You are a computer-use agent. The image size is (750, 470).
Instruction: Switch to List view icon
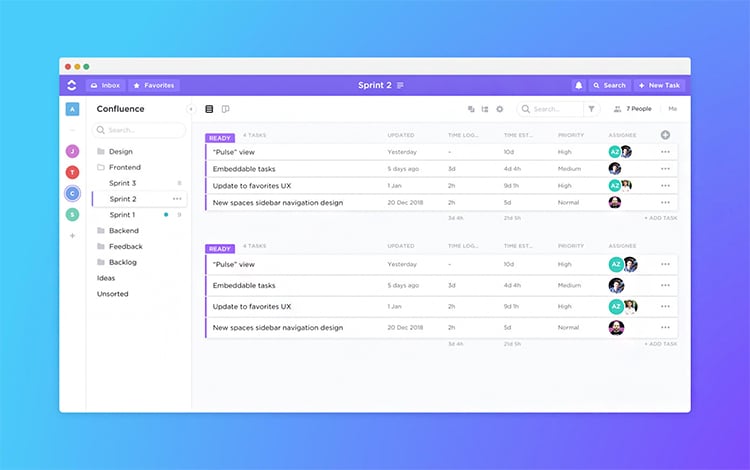click(209, 109)
